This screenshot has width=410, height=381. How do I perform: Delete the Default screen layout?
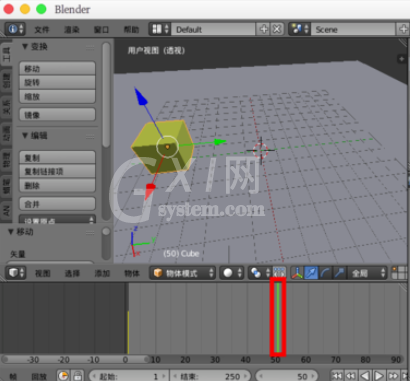(277, 29)
